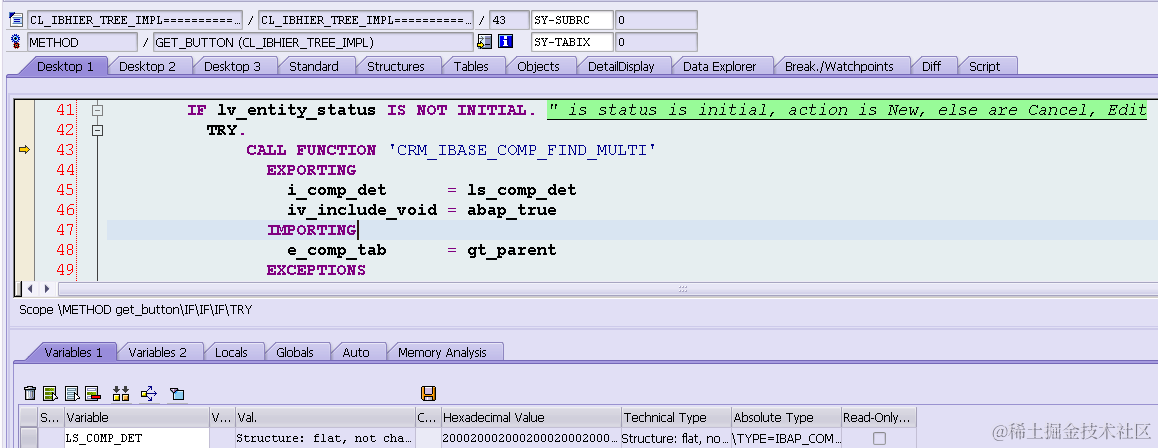Click the Read-Only column header
Viewport: 1158px width, 448px height.
pos(879,418)
